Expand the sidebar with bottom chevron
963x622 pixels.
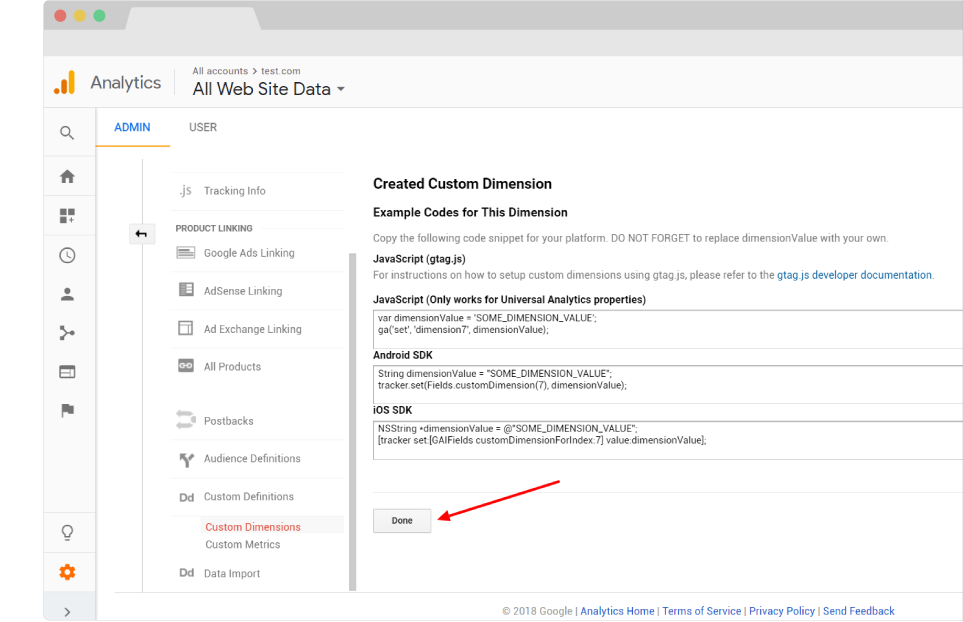(x=67, y=611)
